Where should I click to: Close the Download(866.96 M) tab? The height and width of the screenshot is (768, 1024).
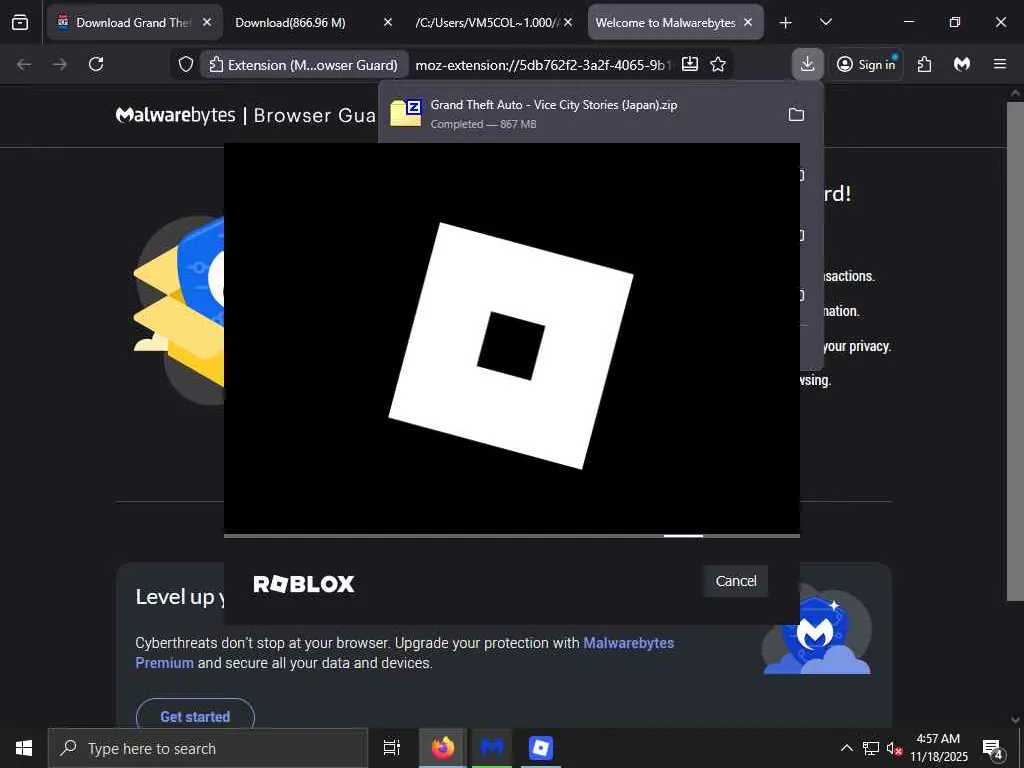click(x=387, y=22)
